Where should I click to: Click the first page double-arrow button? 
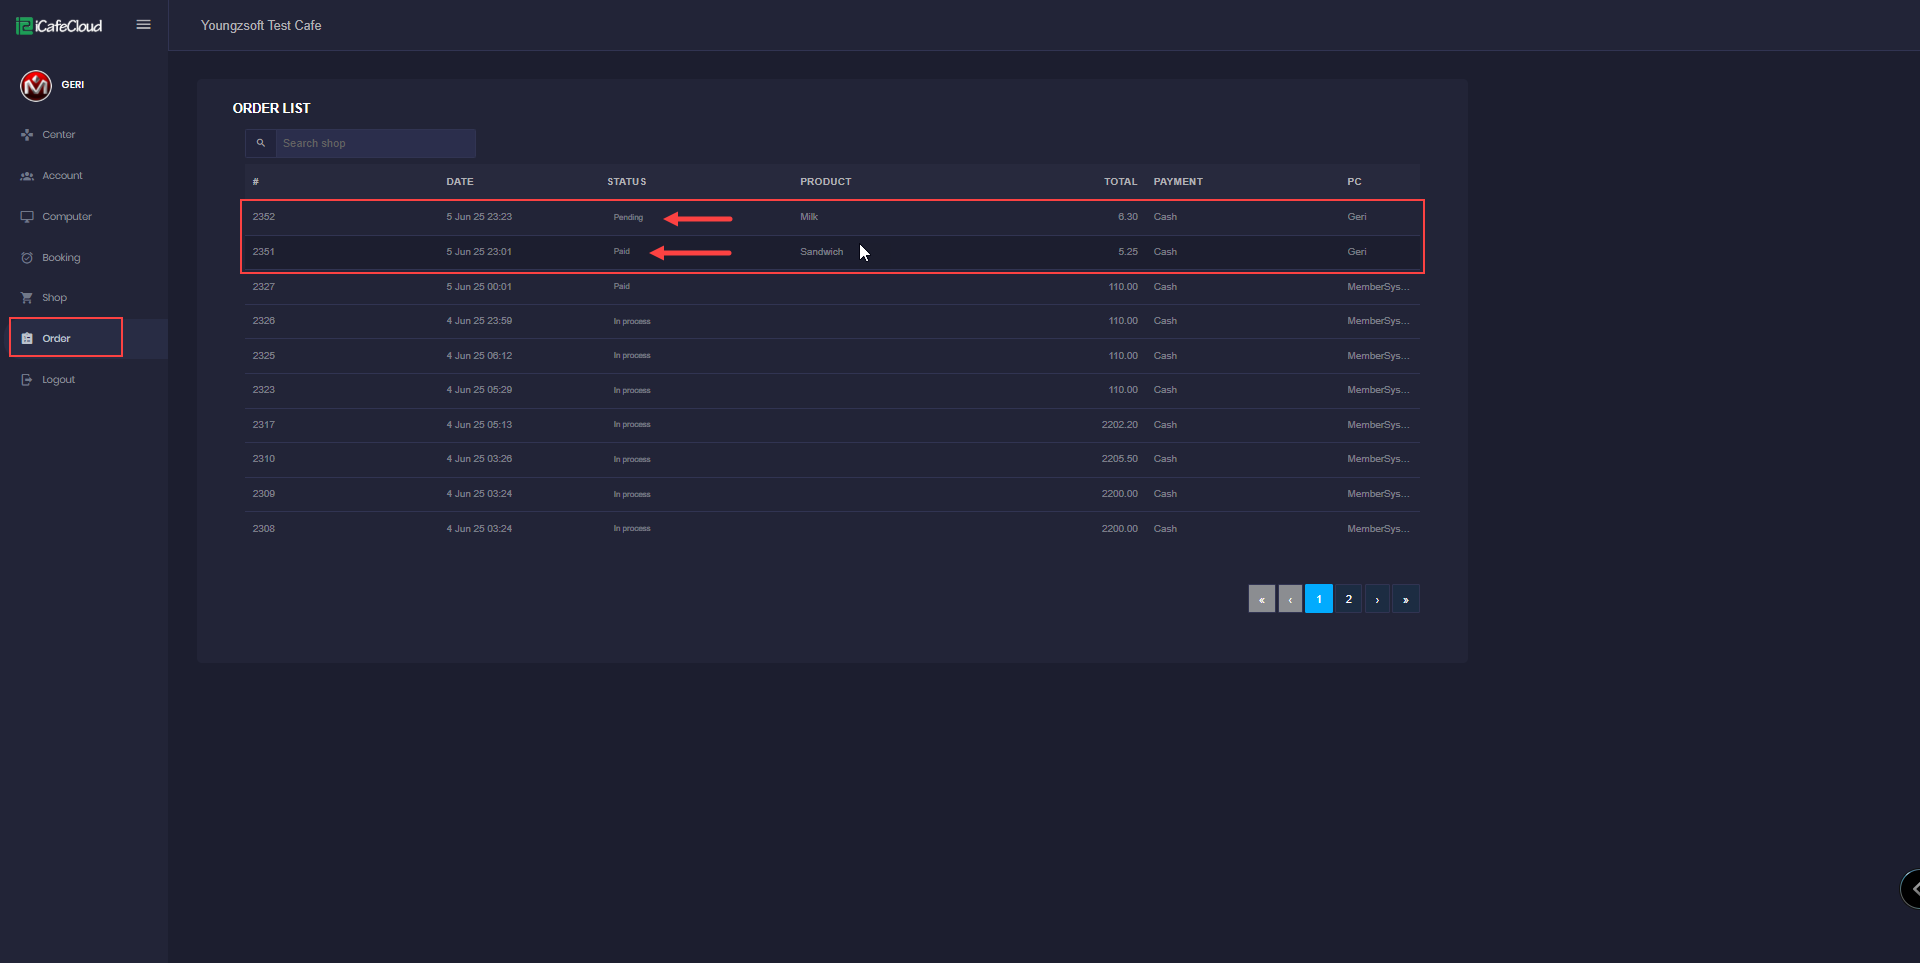(1262, 599)
